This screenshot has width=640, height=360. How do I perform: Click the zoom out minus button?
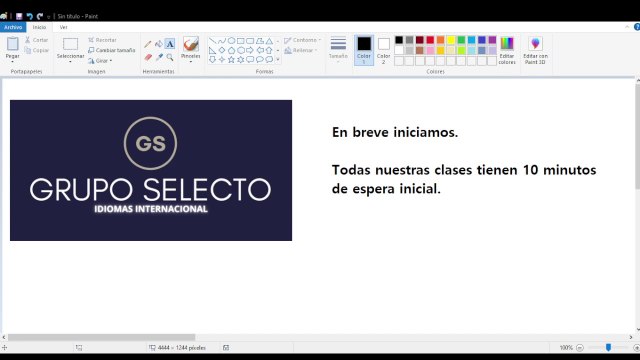580,348
